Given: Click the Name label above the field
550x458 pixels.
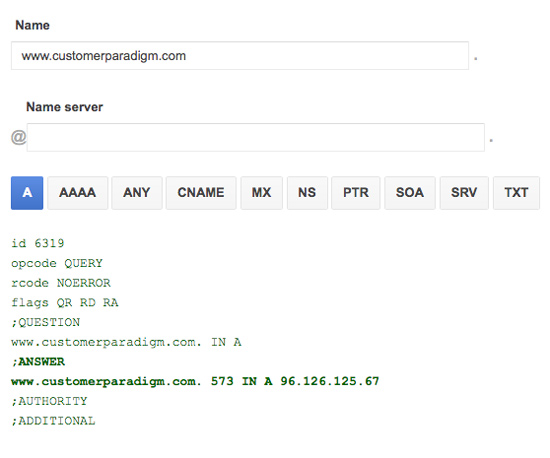Looking at the screenshot, I should (x=32, y=25).
